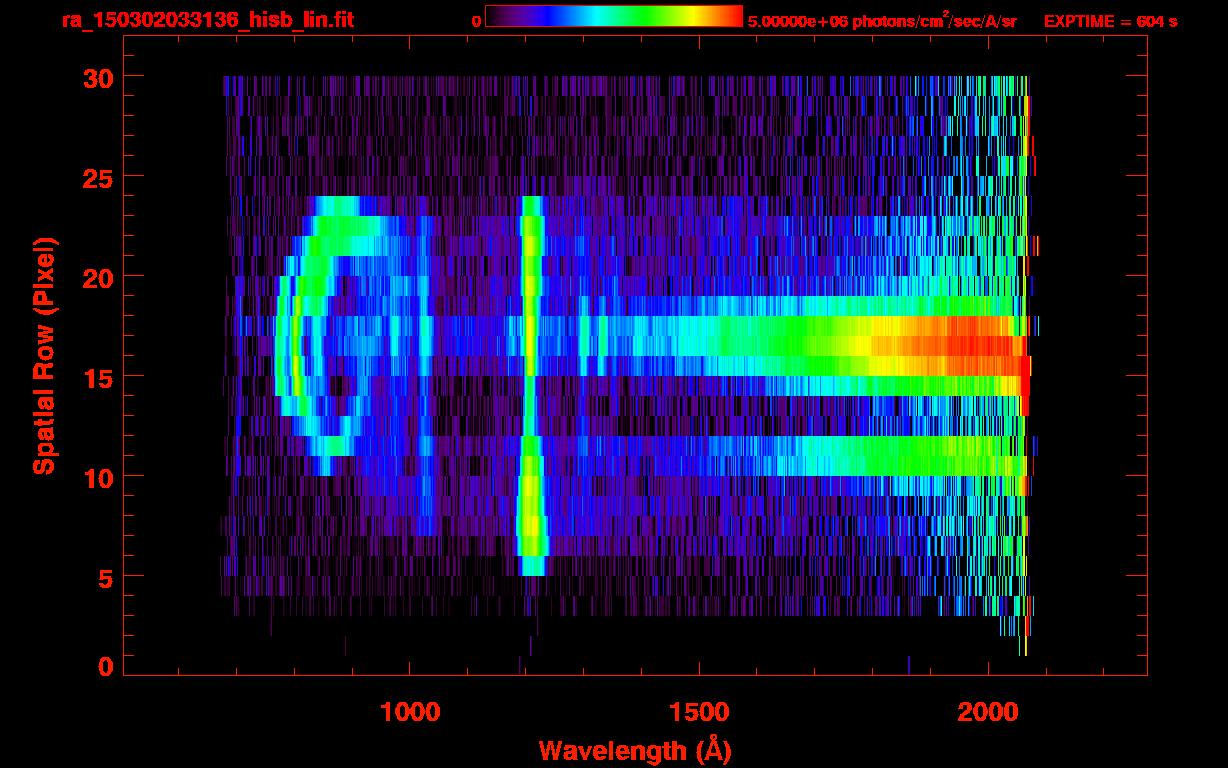The height and width of the screenshot is (768, 1228).
Task: Click the colorbar minimum label 0
Action: click(x=477, y=21)
